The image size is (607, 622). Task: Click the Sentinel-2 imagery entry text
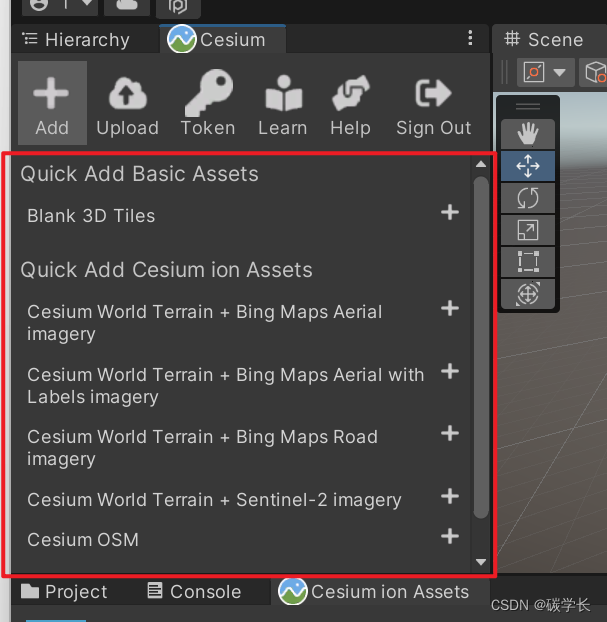pos(214,500)
